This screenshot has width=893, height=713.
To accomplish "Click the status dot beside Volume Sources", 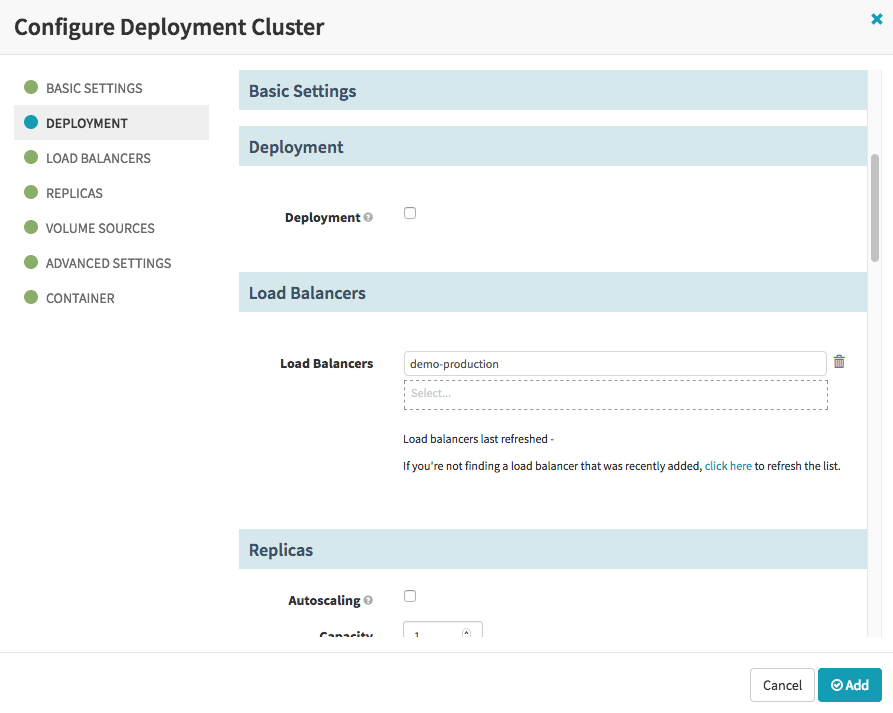I will pyautogui.click(x=31, y=228).
